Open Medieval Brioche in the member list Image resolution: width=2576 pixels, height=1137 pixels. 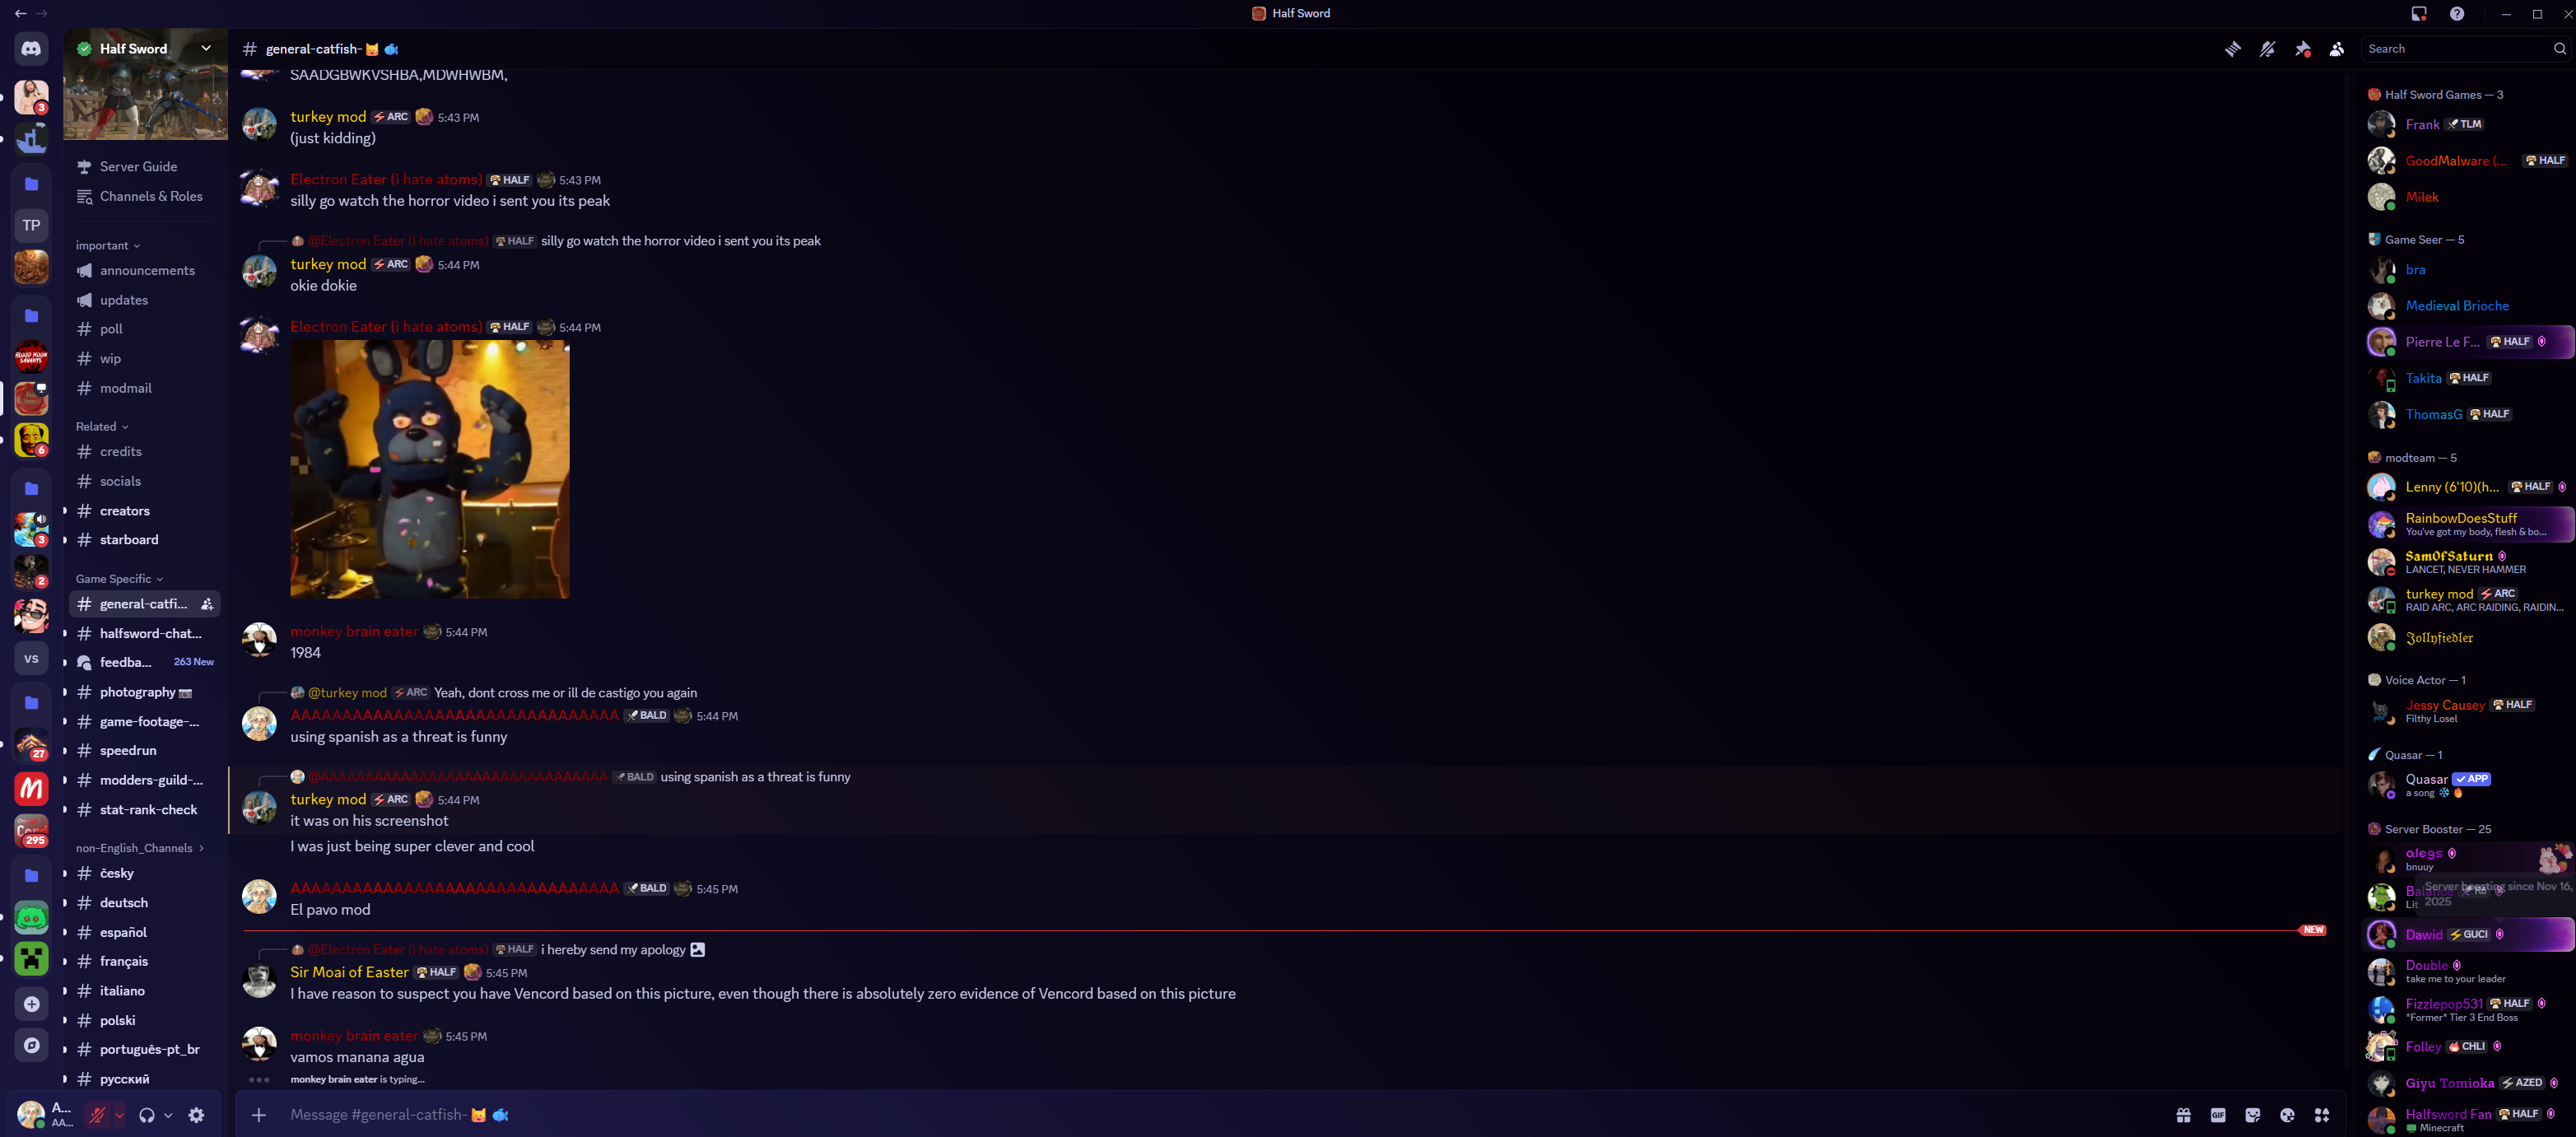[x=2467, y=306]
